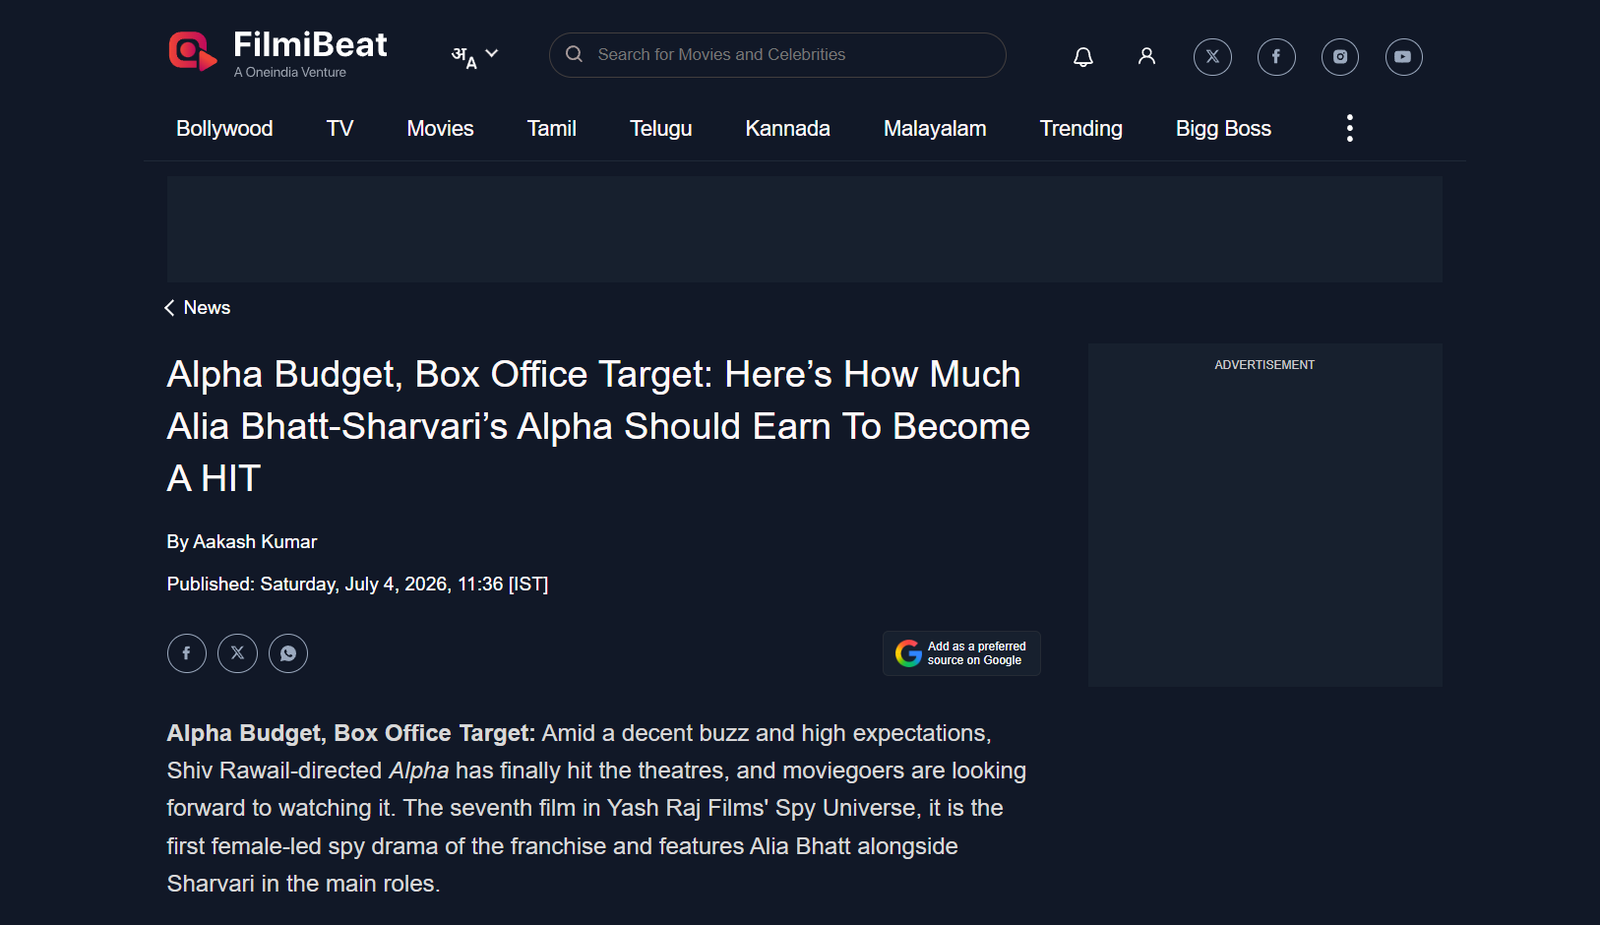Screen dimensions: 1600x925
Task: Share article on Facebook
Action: pyautogui.click(x=187, y=653)
